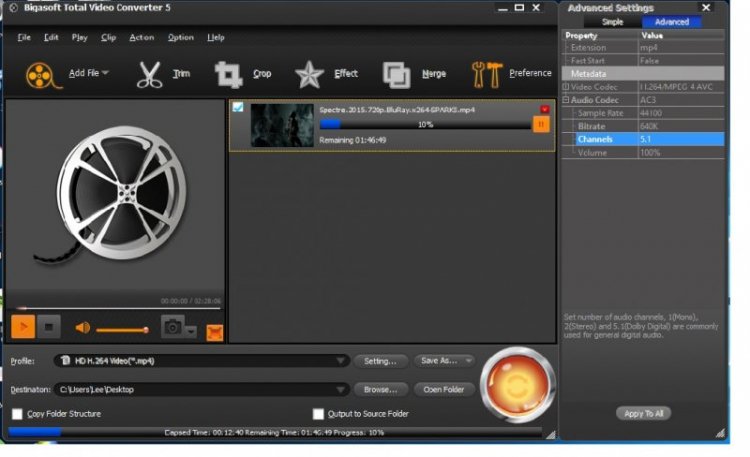The image size is (750, 457).
Task: Enable Copy Folder Structure checkbox
Action: 17,414
